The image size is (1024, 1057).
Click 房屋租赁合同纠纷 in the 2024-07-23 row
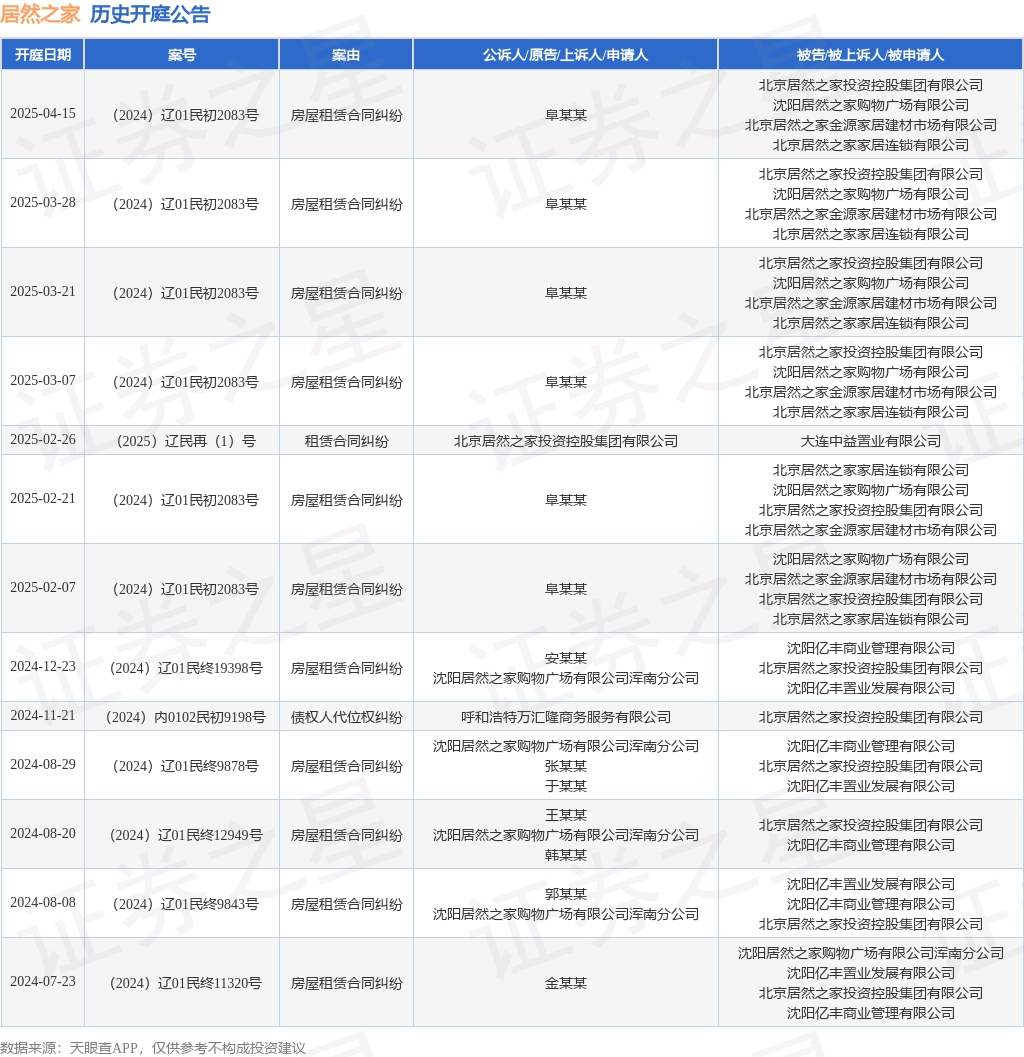(x=347, y=983)
